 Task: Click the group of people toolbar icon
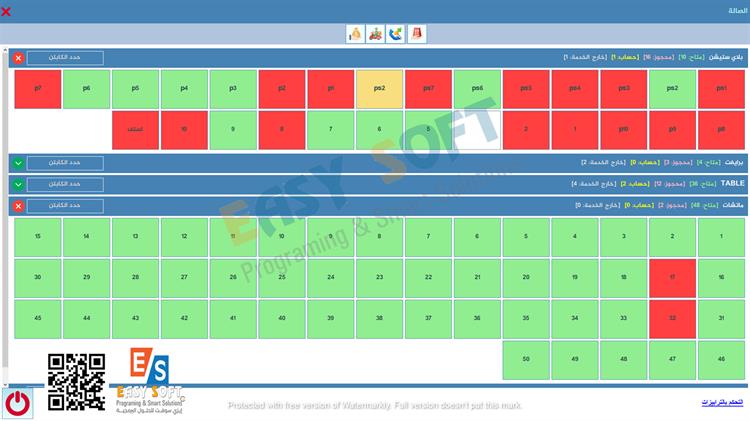pyautogui.click(x=375, y=34)
